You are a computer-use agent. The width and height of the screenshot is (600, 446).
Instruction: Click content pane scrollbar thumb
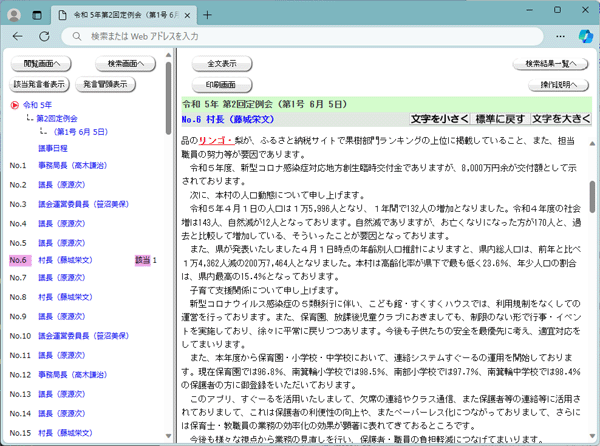592,197
